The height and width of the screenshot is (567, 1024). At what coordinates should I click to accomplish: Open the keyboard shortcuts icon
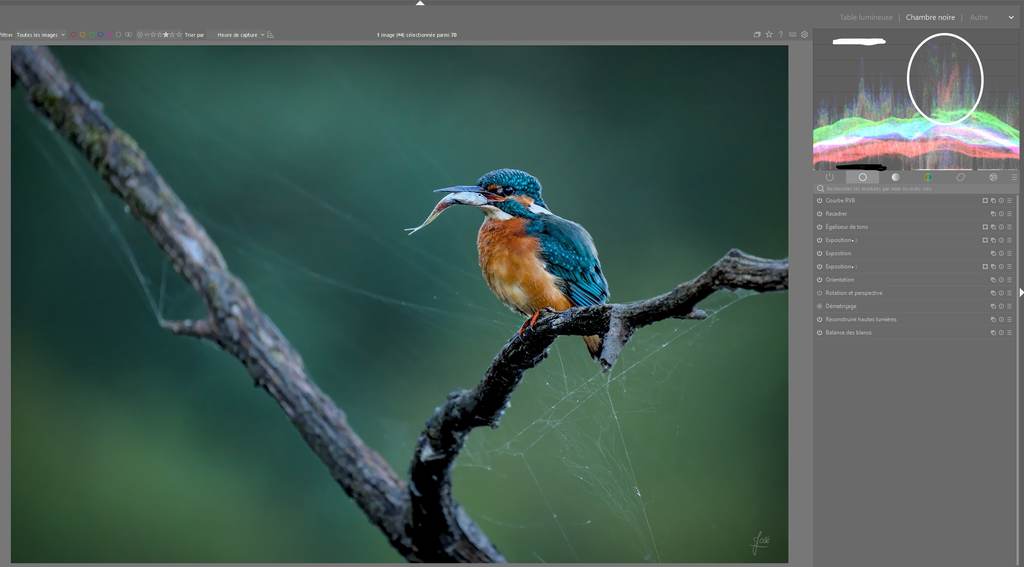[x=792, y=35]
